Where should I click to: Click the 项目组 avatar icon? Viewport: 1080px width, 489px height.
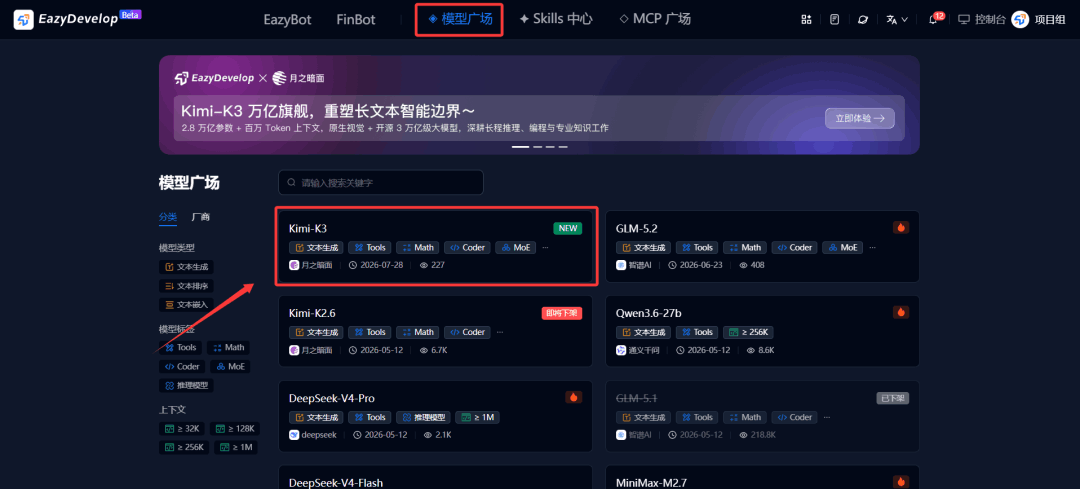click(1020, 19)
